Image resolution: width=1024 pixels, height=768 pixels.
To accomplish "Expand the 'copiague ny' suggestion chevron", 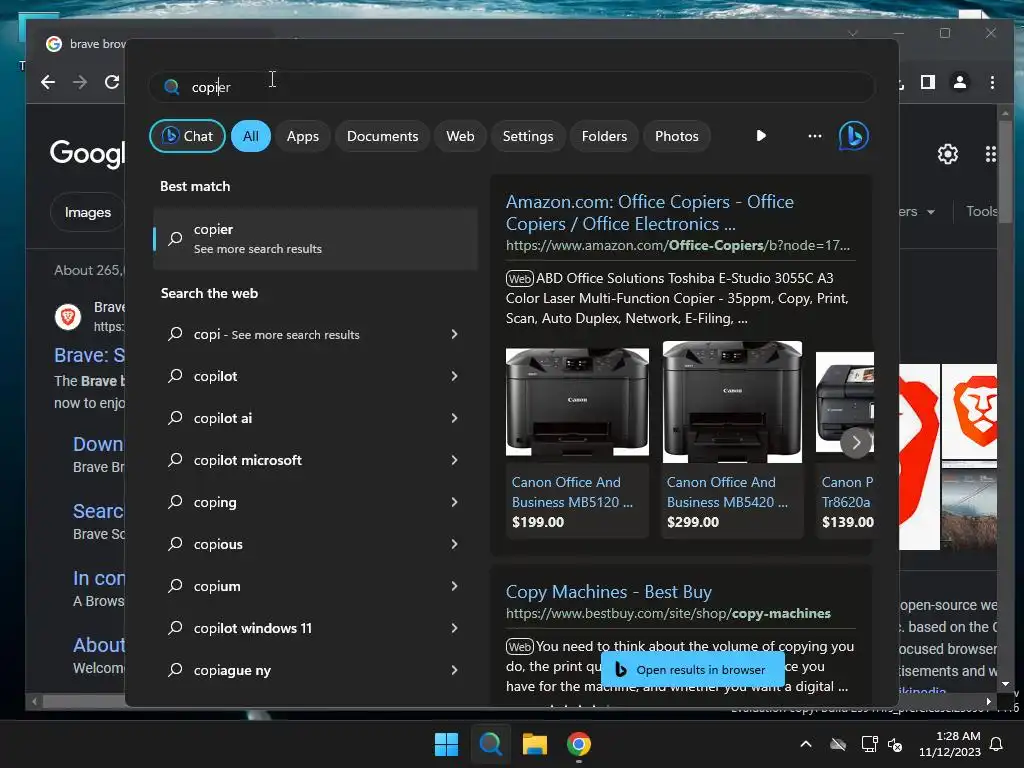I will coord(455,670).
